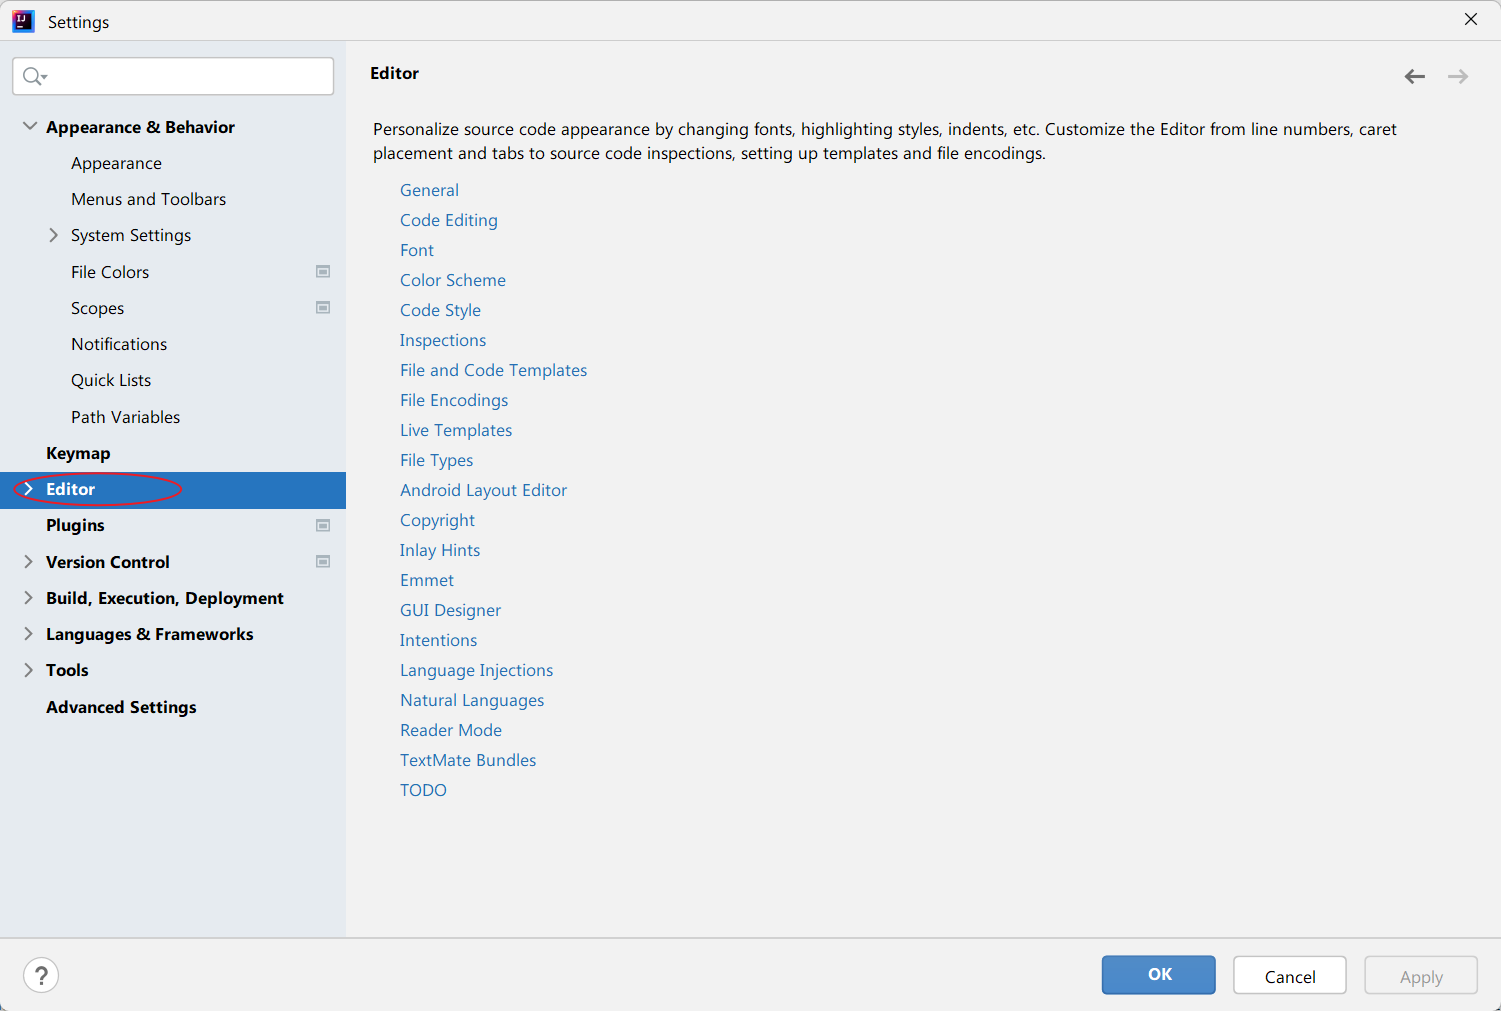Go forward using the right arrow
The height and width of the screenshot is (1011, 1501).
[x=1458, y=76]
